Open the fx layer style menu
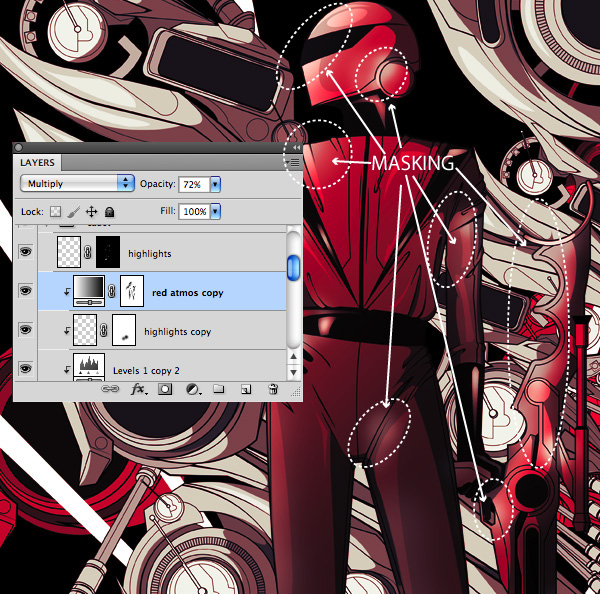Viewport: 600px width, 594px height. [x=139, y=389]
